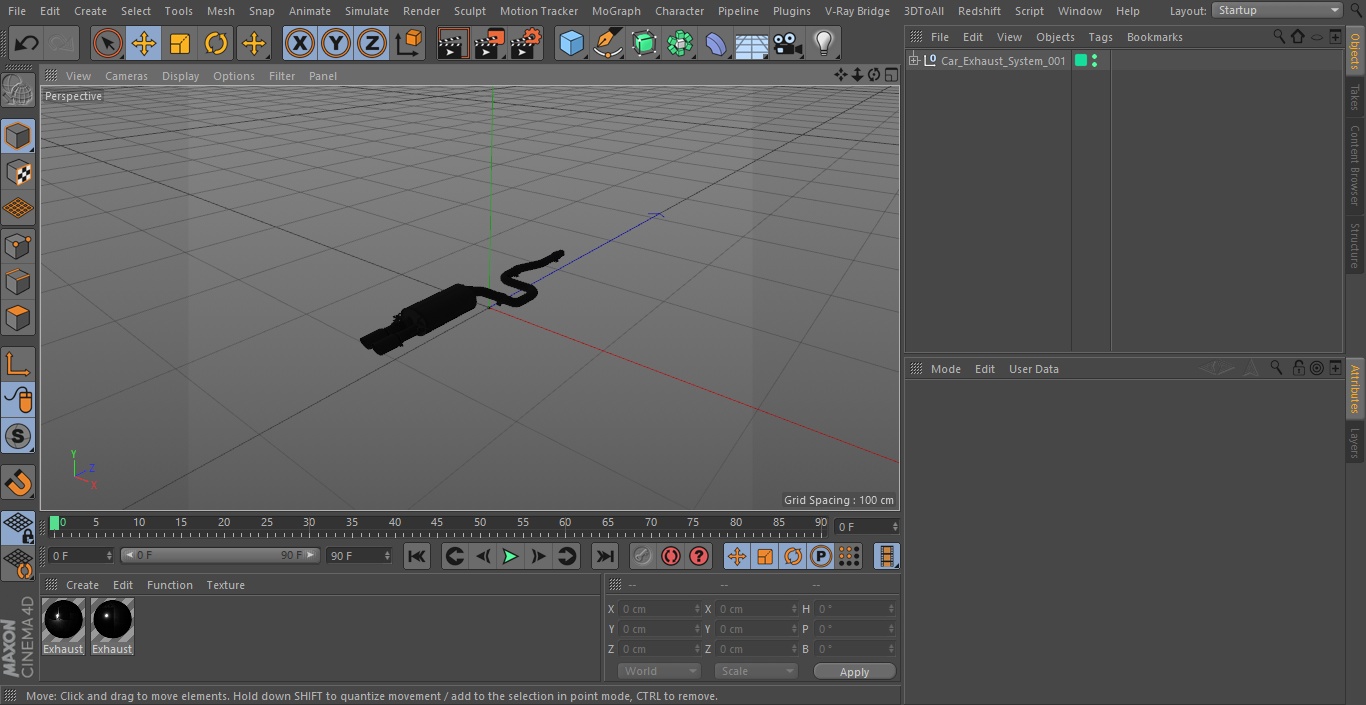Viewport: 1366px width, 705px height.
Task: Activate the Move tool
Action: [x=144, y=44]
